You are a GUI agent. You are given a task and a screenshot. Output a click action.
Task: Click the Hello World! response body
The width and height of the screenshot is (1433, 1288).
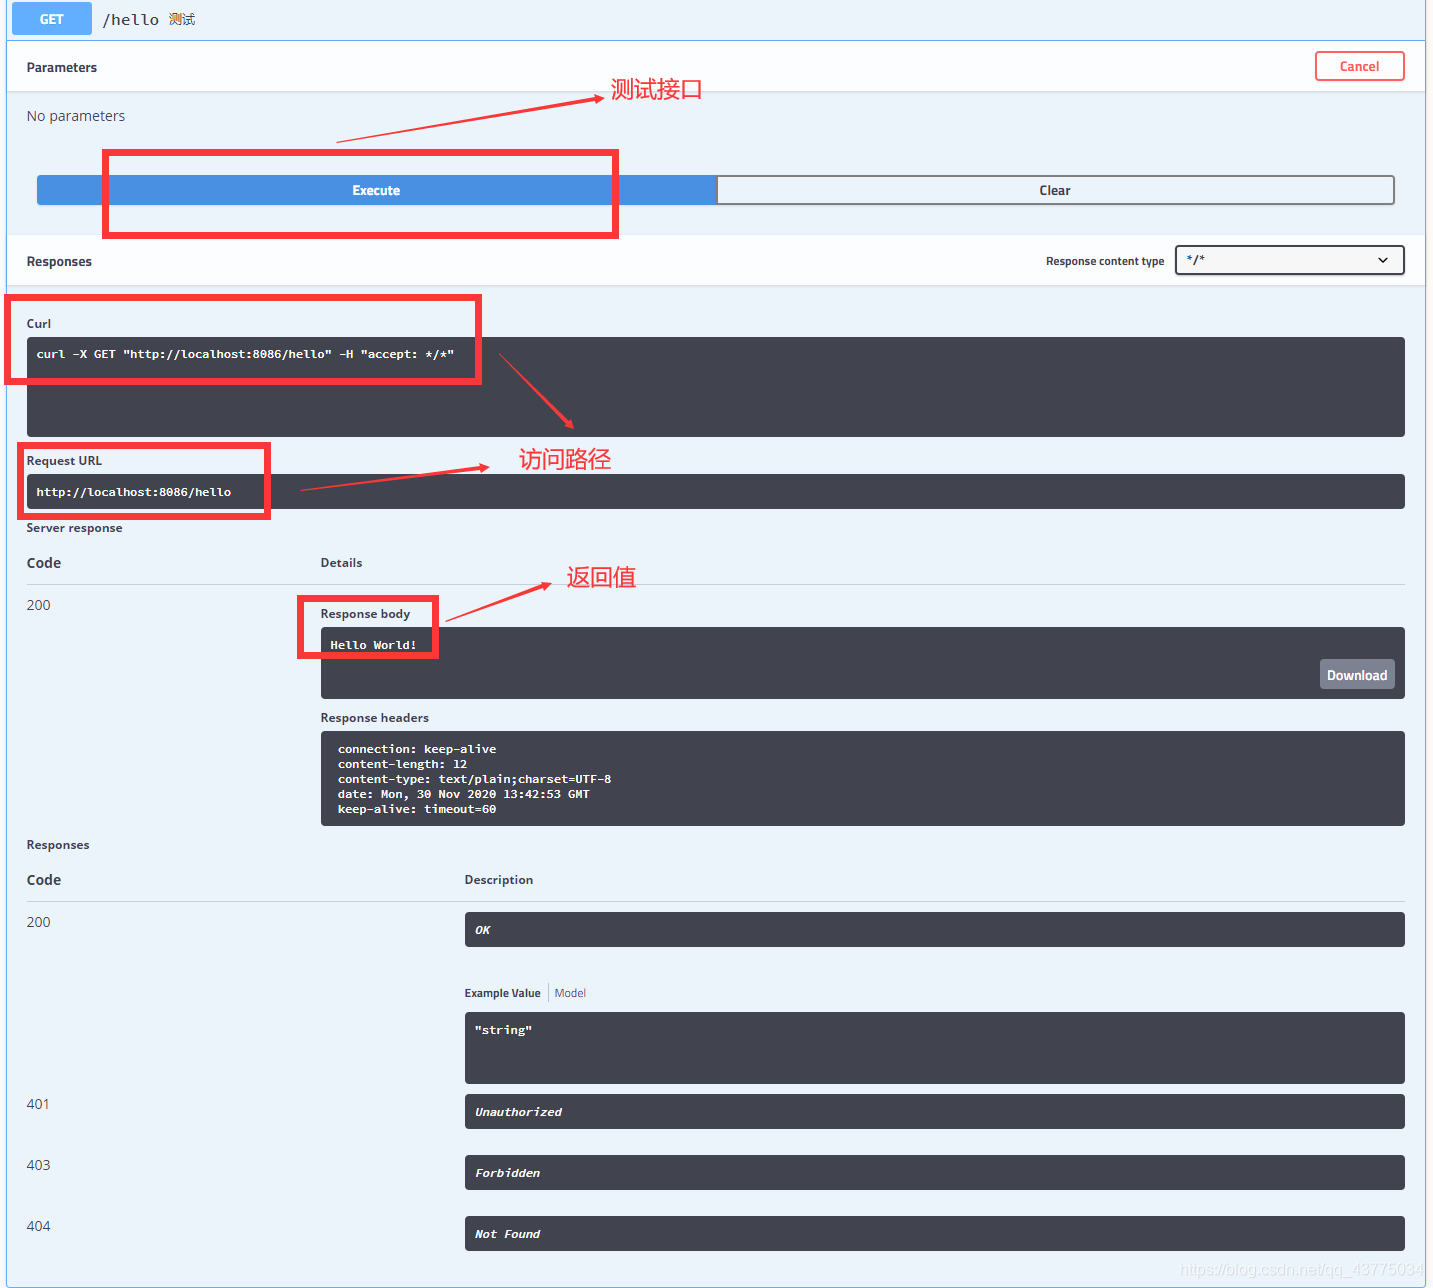(x=373, y=645)
